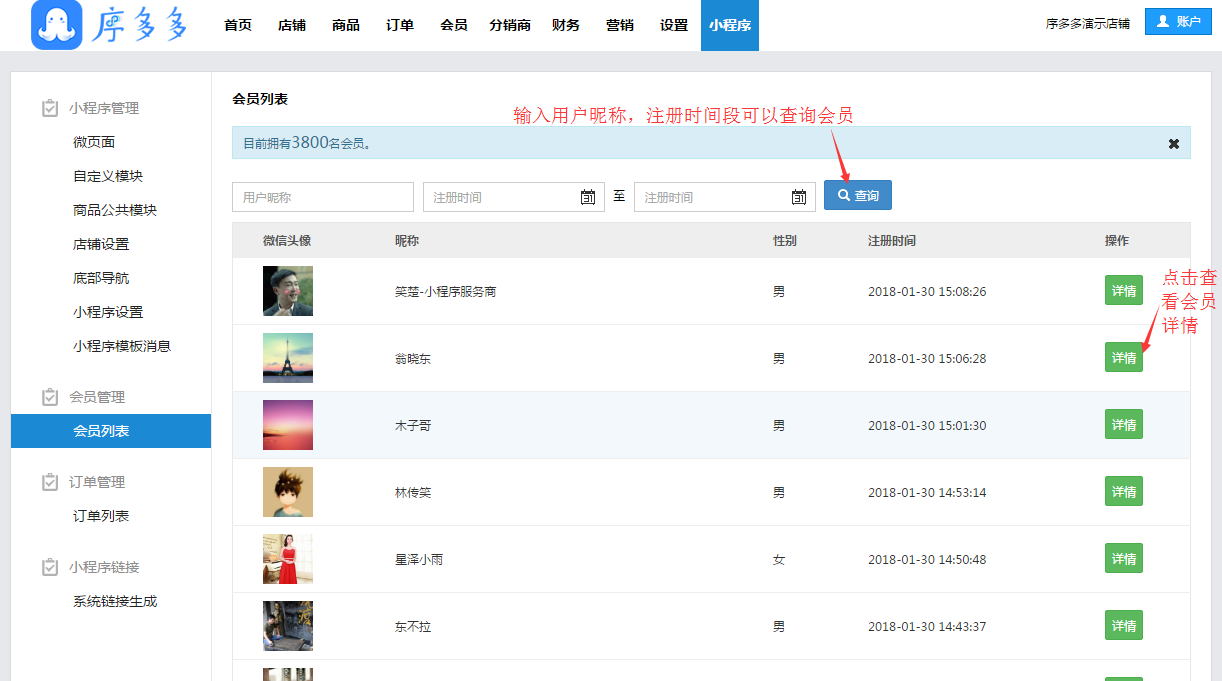
Task: Open calendar icon in first 注册时间 field
Action: (x=588, y=197)
